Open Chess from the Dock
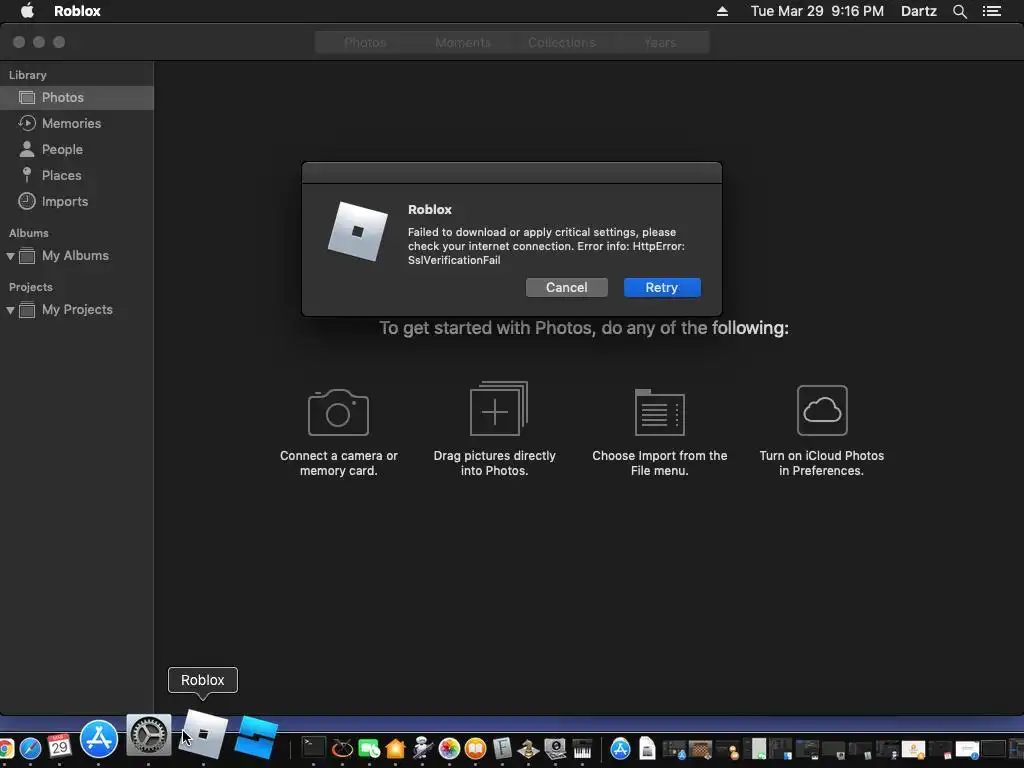 tap(528, 748)
